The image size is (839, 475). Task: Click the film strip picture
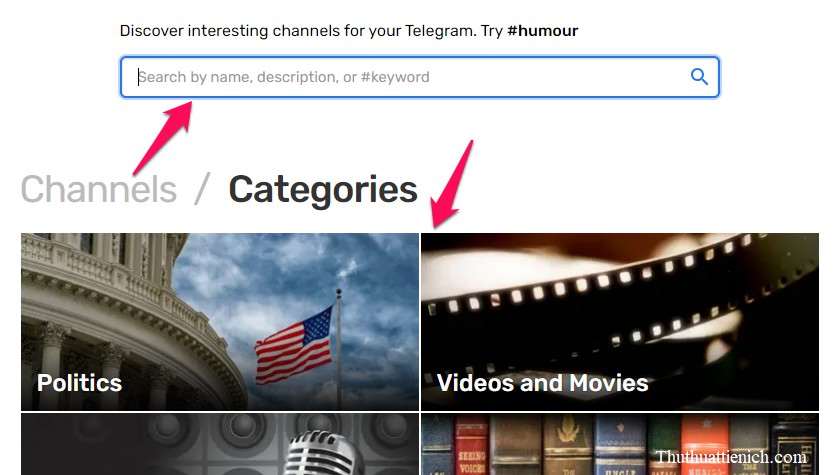[x=620, y=300]
